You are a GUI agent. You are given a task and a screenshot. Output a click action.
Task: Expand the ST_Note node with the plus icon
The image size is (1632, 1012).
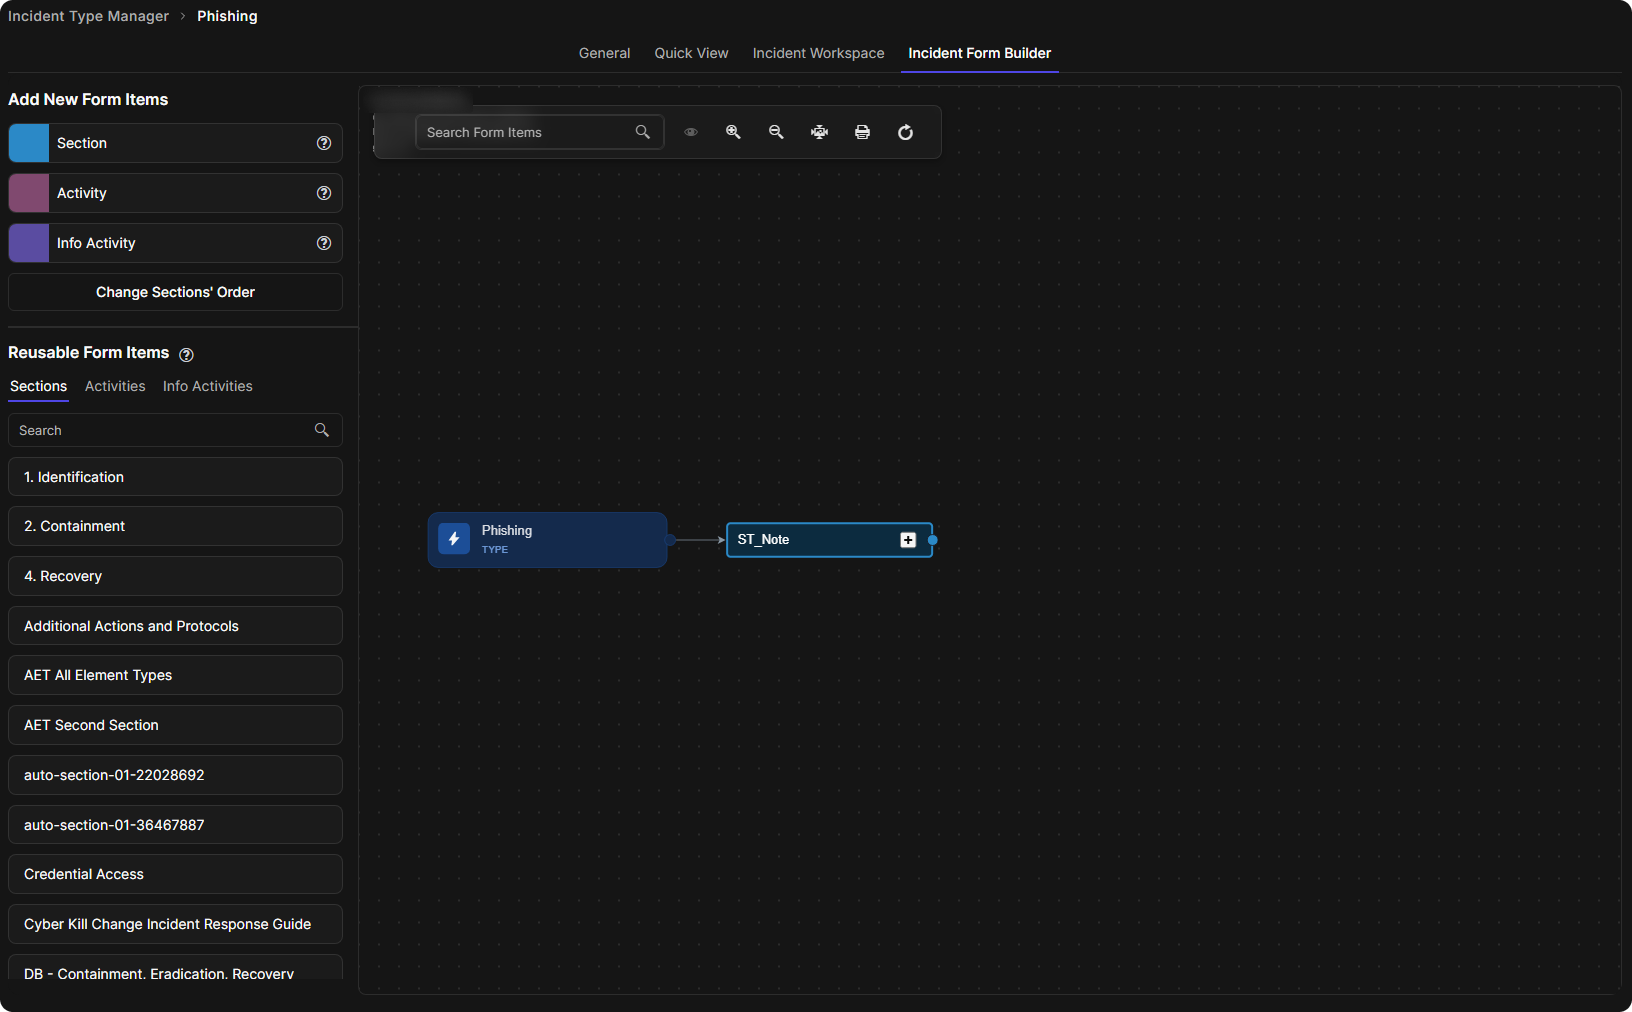(x=908, y=540)
